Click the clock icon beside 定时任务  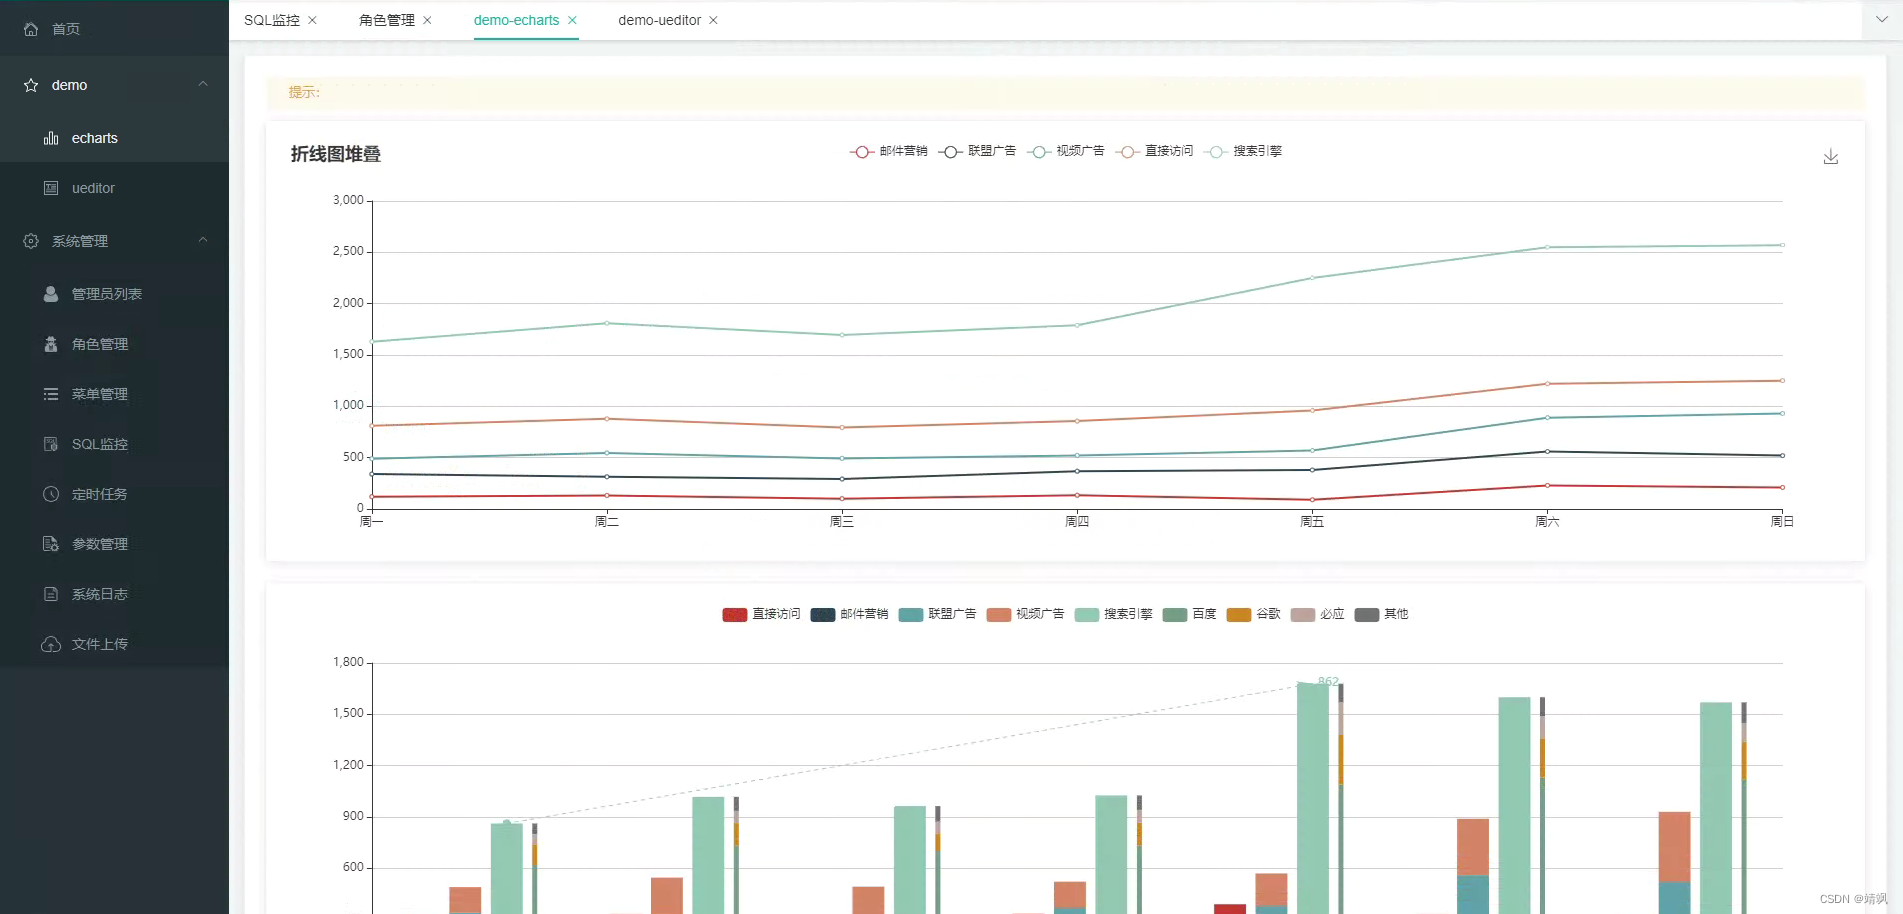pos(51,494)
